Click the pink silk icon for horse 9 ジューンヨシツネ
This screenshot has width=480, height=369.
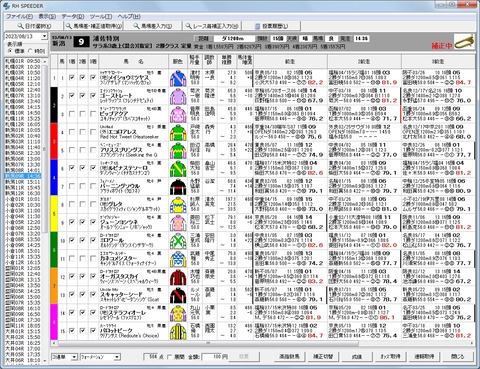pyautogui.click(x=178, y=222)
